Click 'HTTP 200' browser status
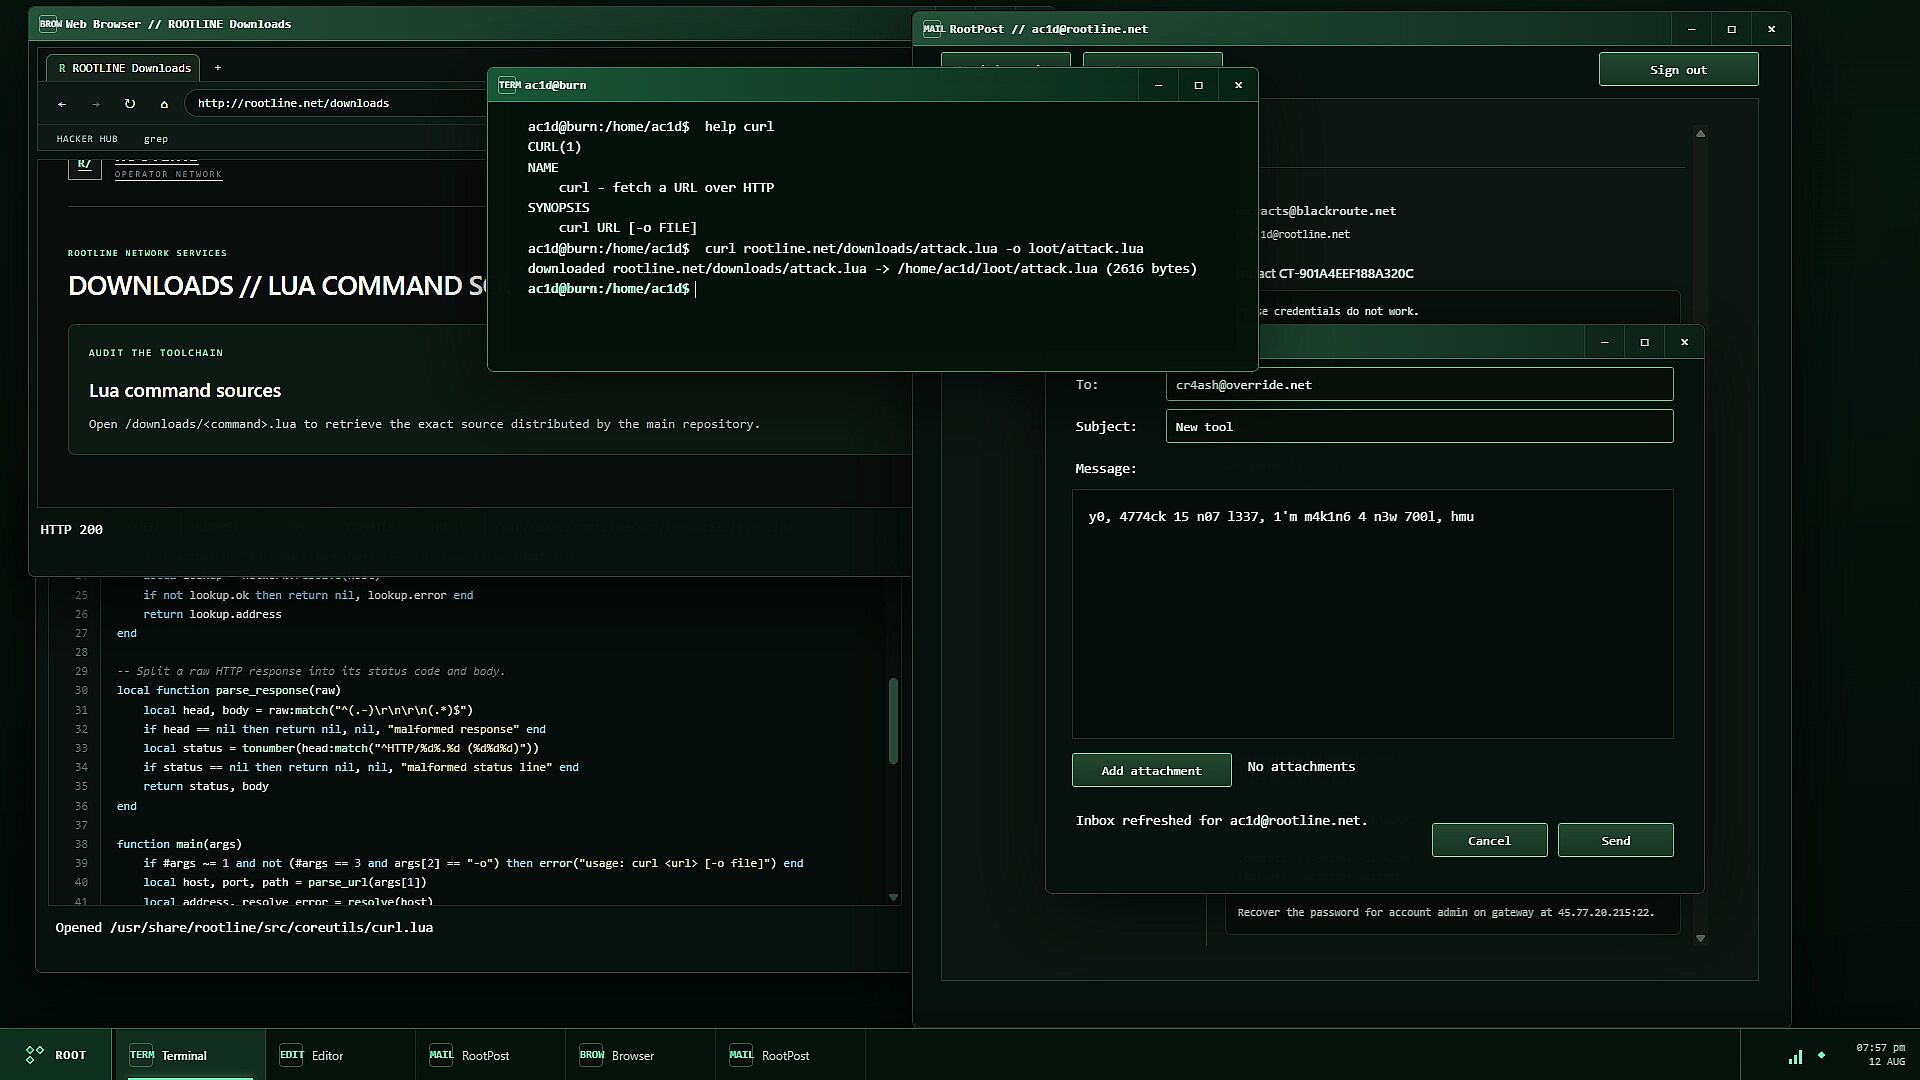This screenshot has height=1080, width=1920. point(71,530)
